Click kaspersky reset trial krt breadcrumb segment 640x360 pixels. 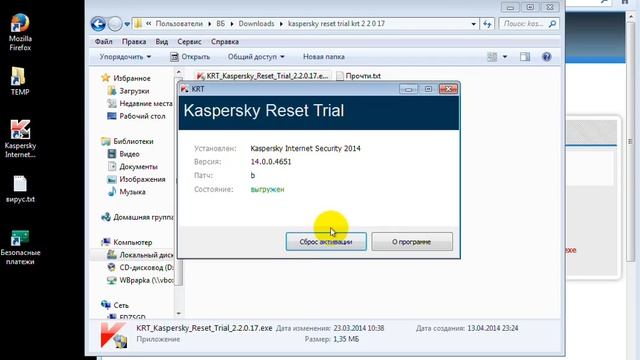336,24
